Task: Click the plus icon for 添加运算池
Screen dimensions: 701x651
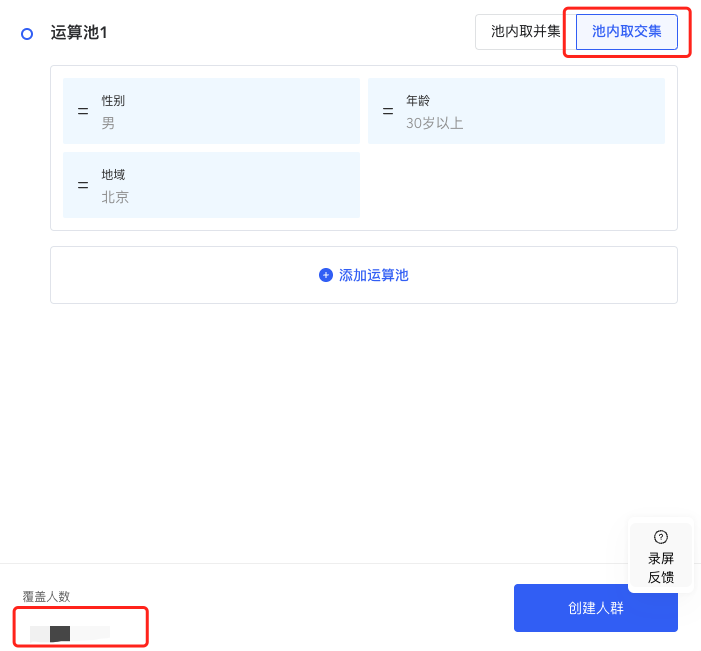Action: click(x=326, y=275)
